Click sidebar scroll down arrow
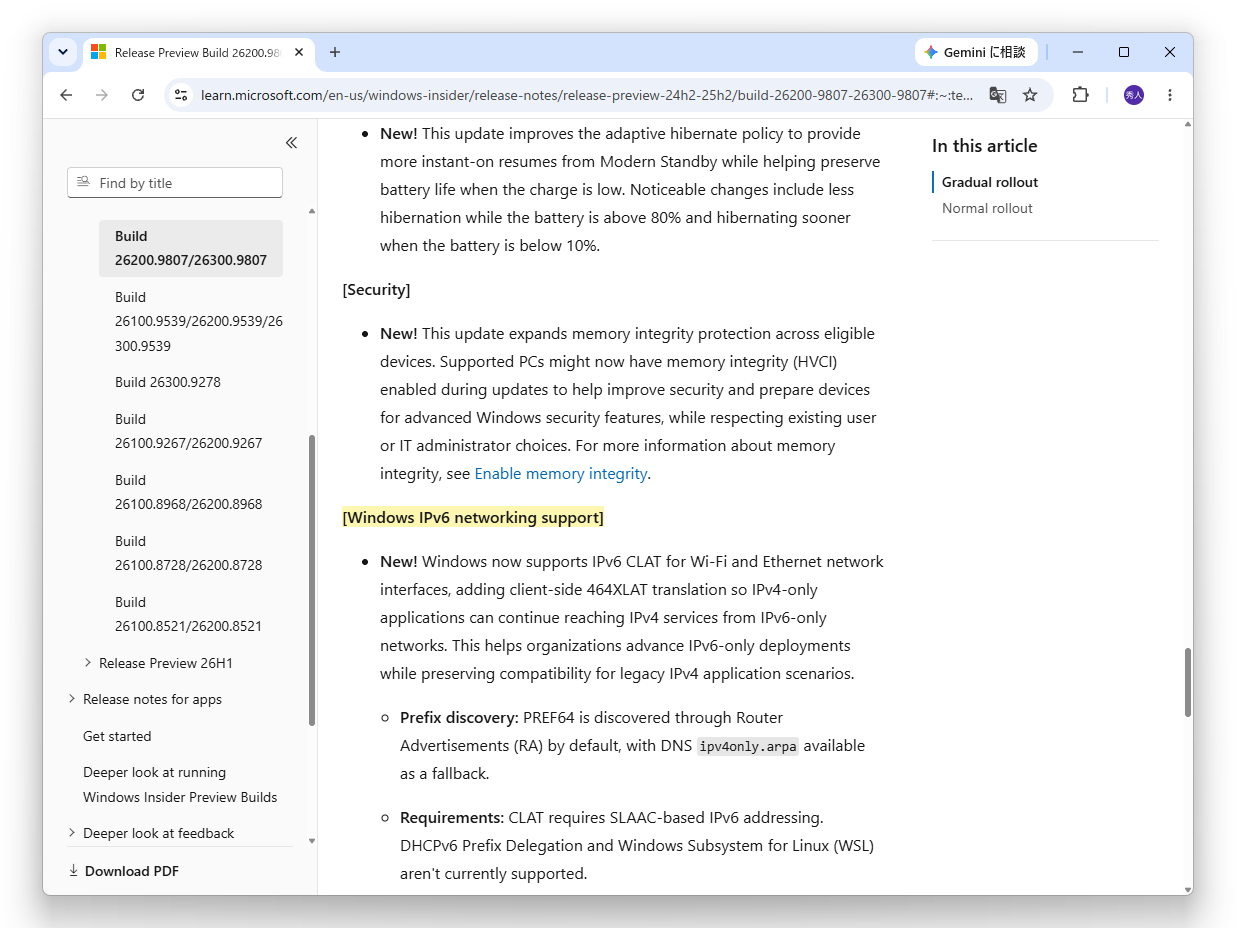 point(312,841)
